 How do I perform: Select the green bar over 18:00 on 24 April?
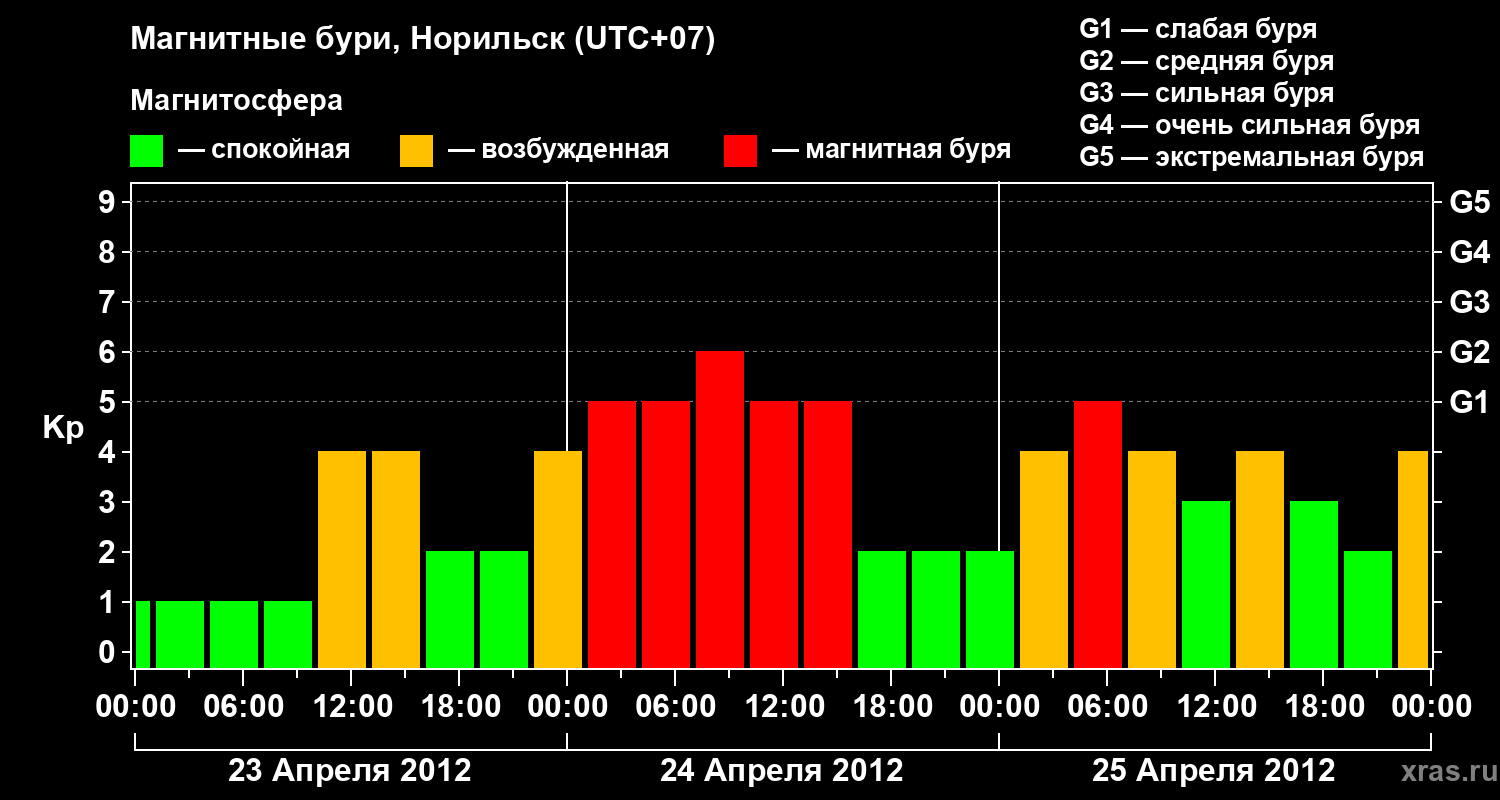tap(882, 609)
